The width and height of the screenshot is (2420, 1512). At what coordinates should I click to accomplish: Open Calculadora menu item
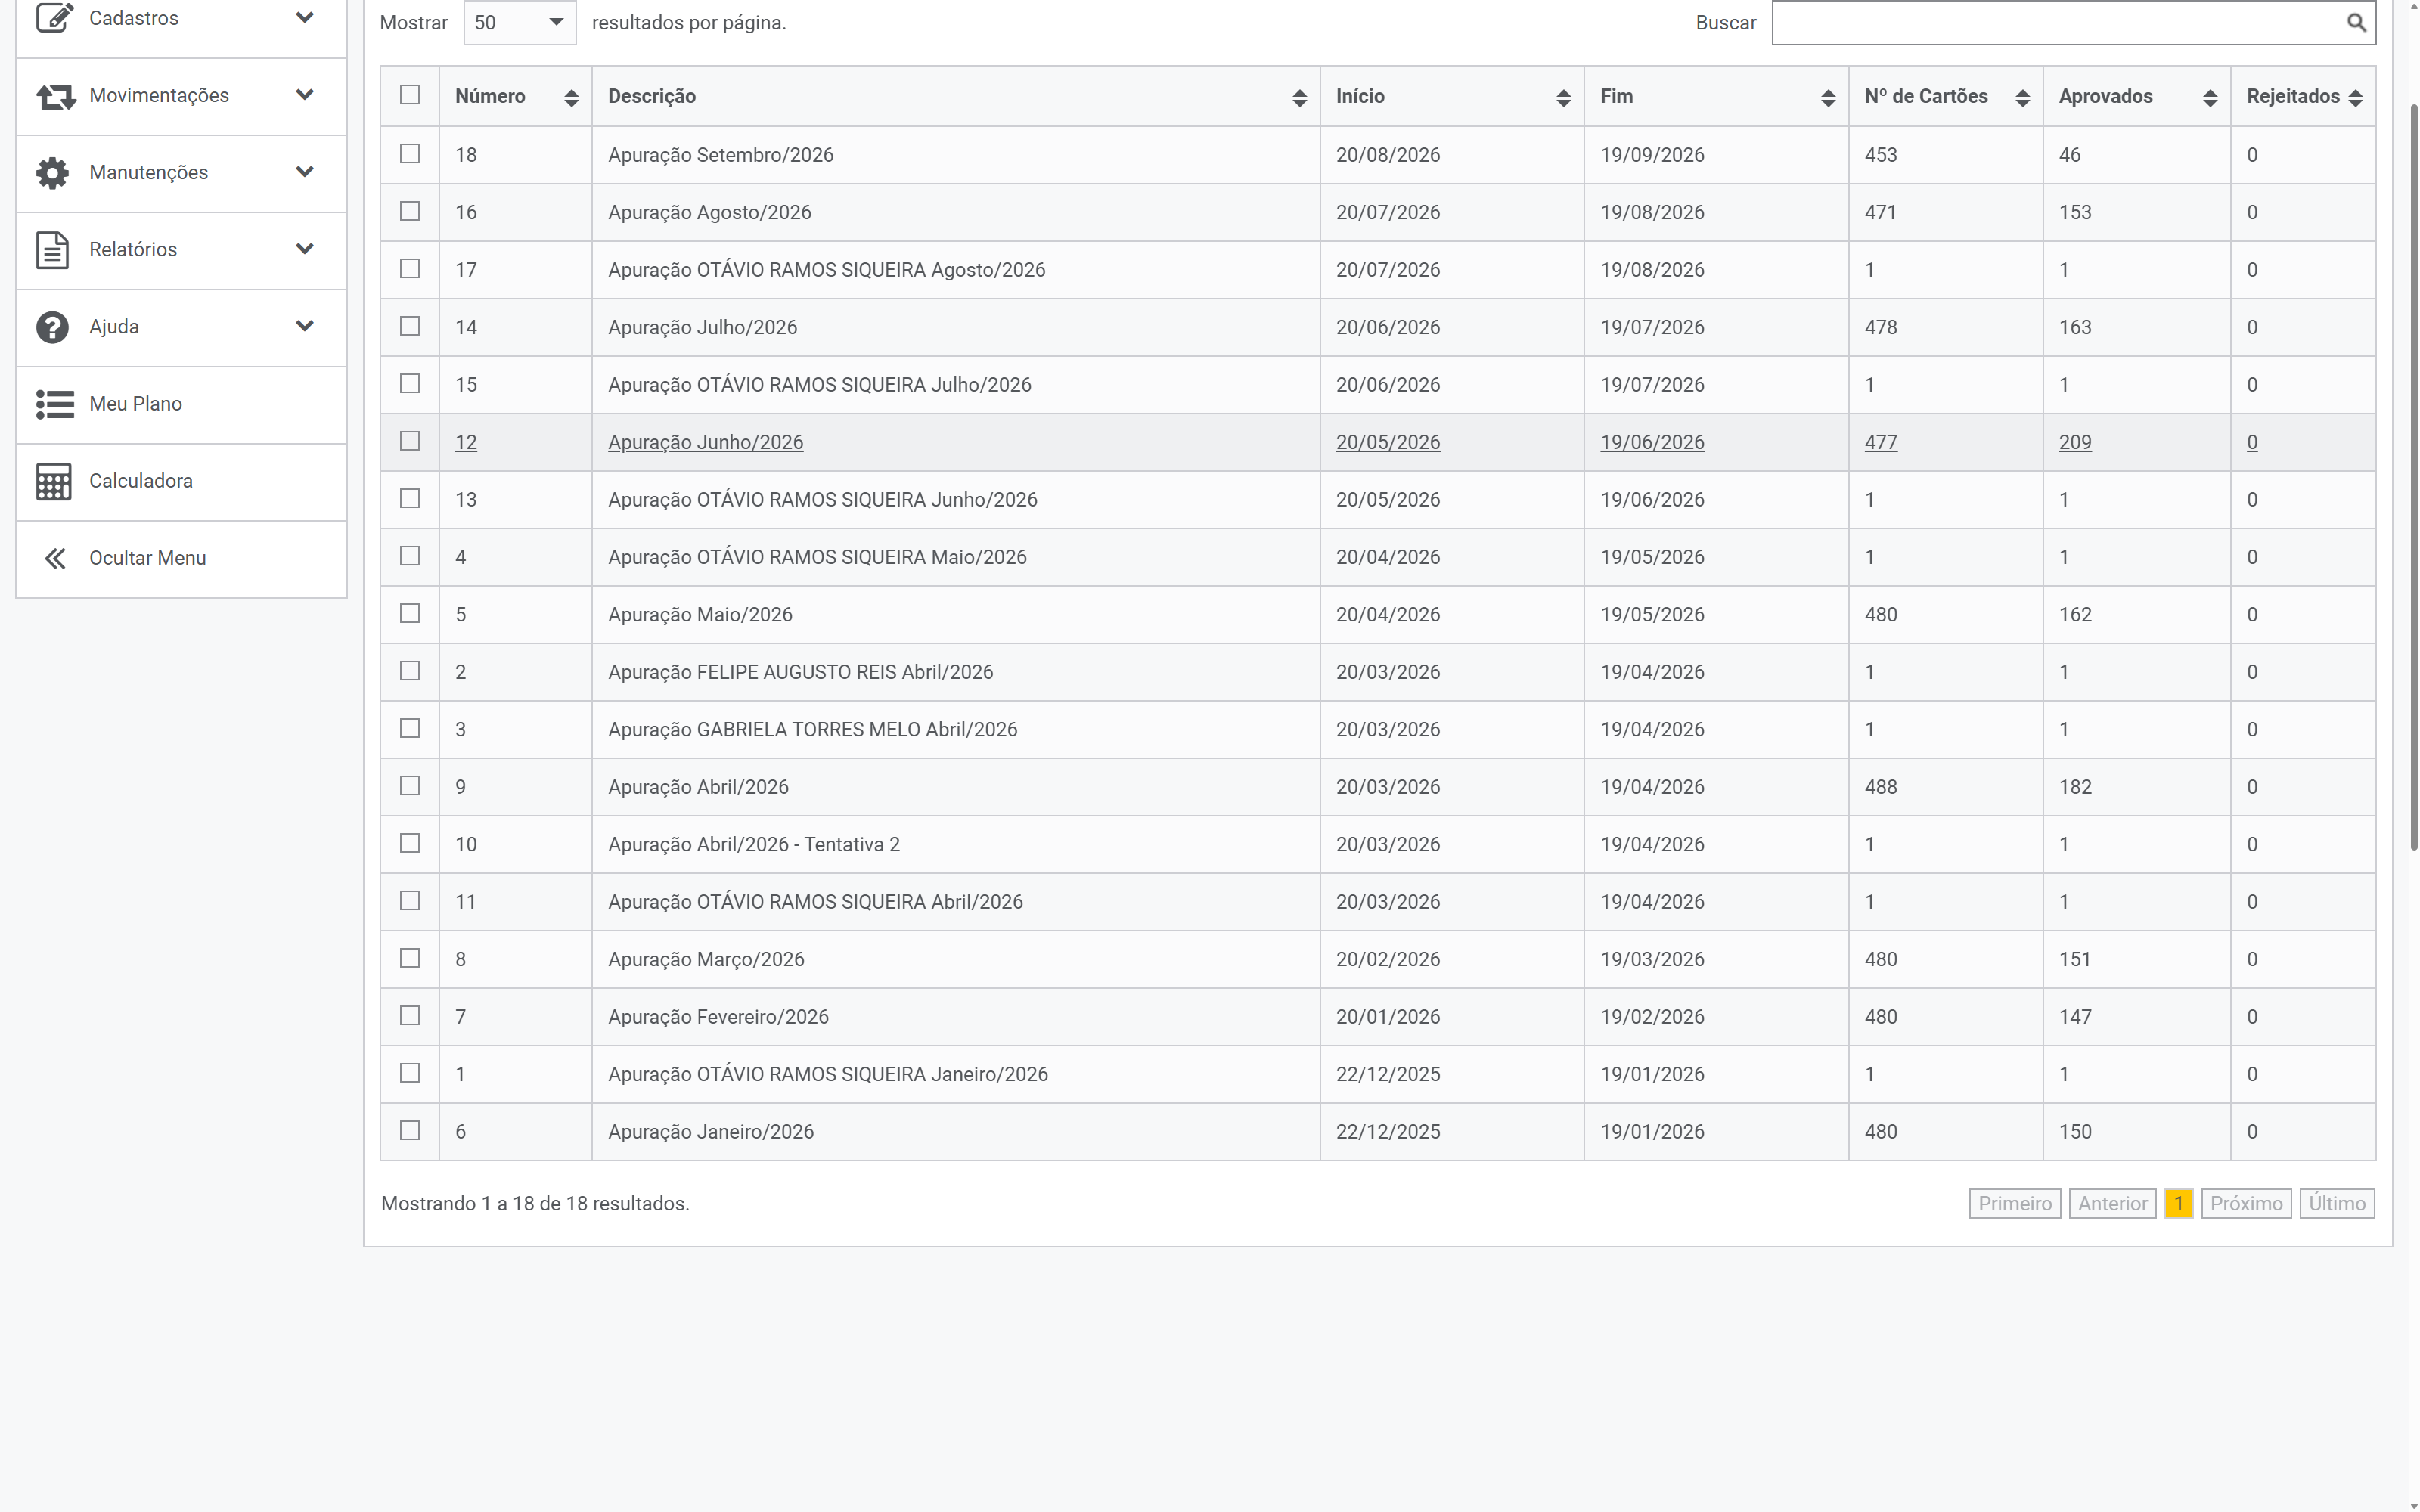pyautogui.click(x=181, y=481)
